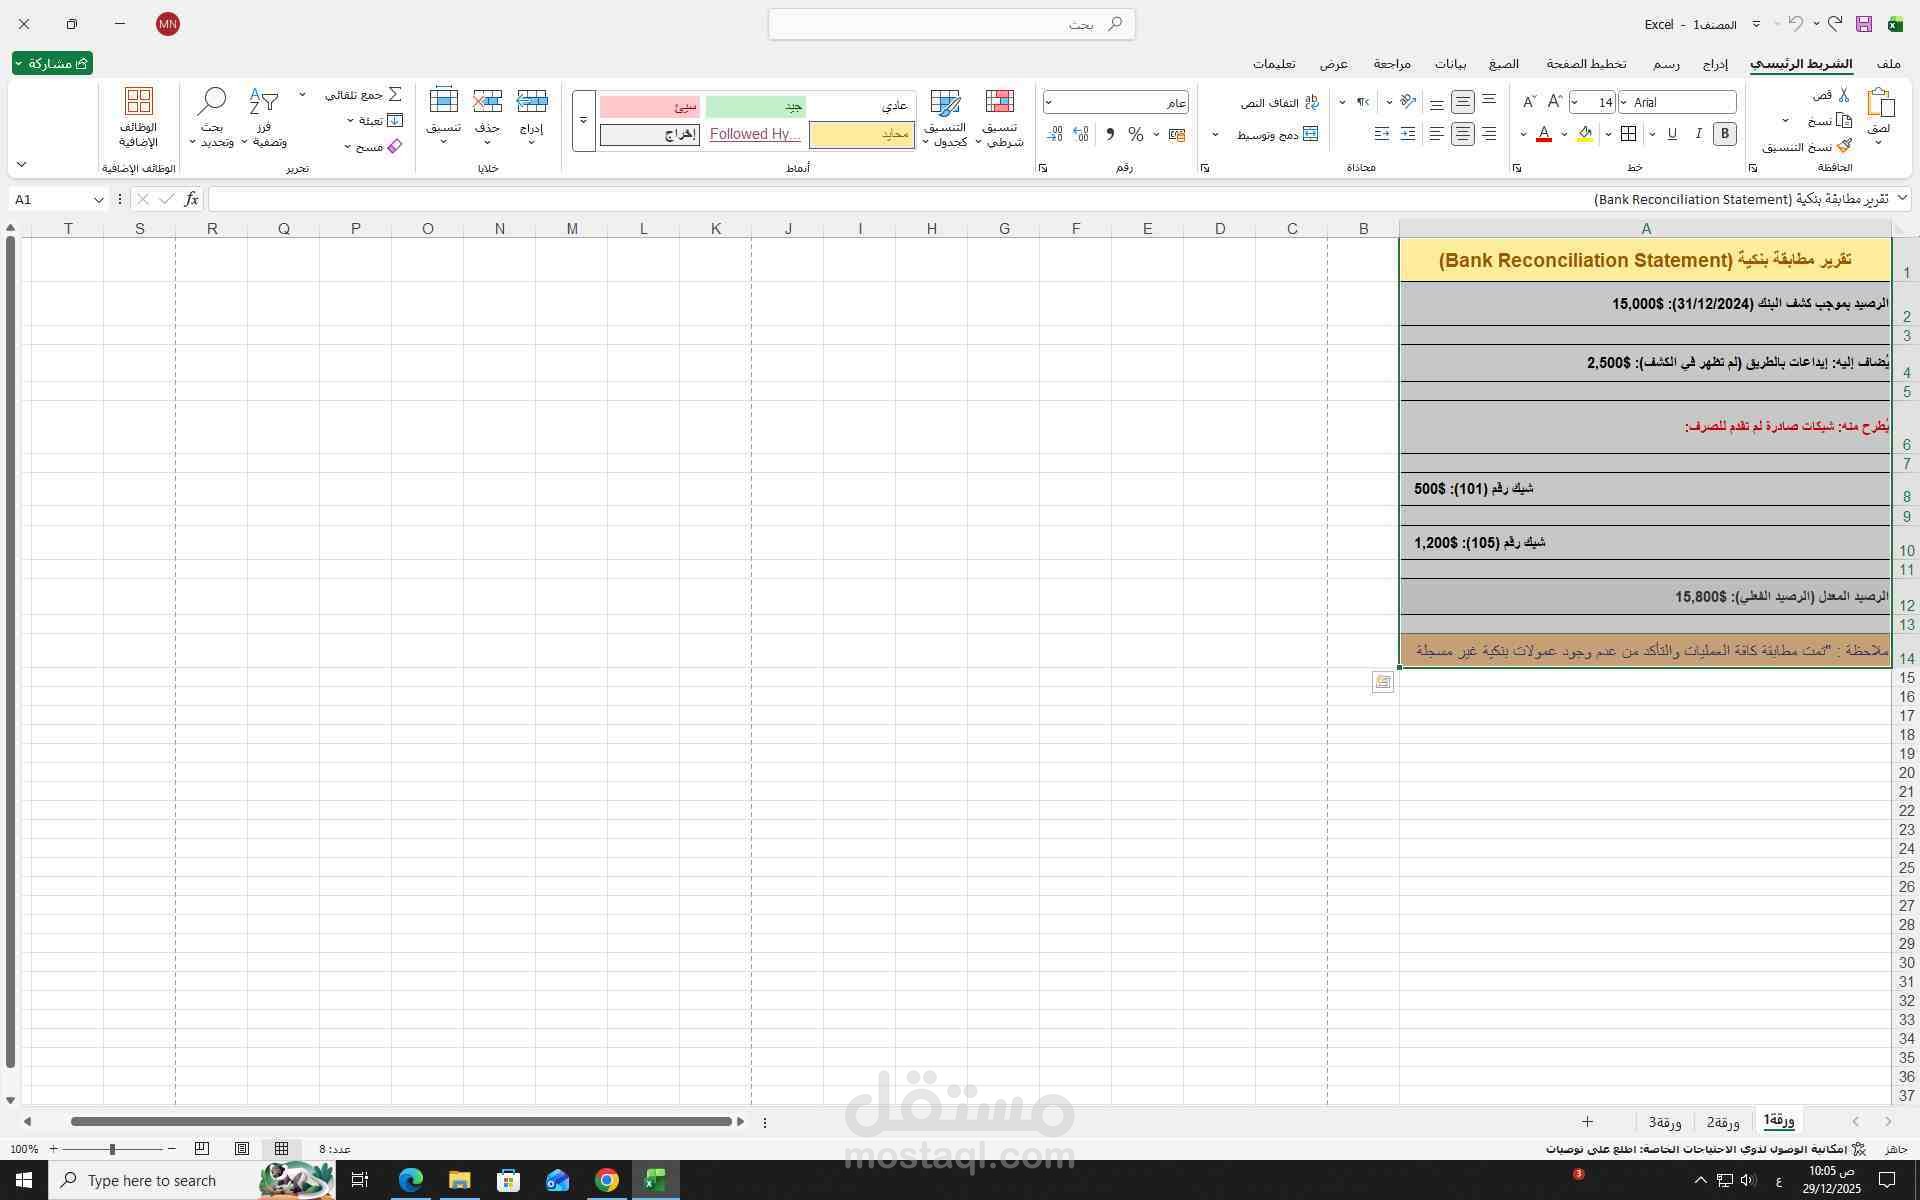Expand the number format dropdown
The height and width of the screenshot is (1200, 1920).
click(1048, 102)
